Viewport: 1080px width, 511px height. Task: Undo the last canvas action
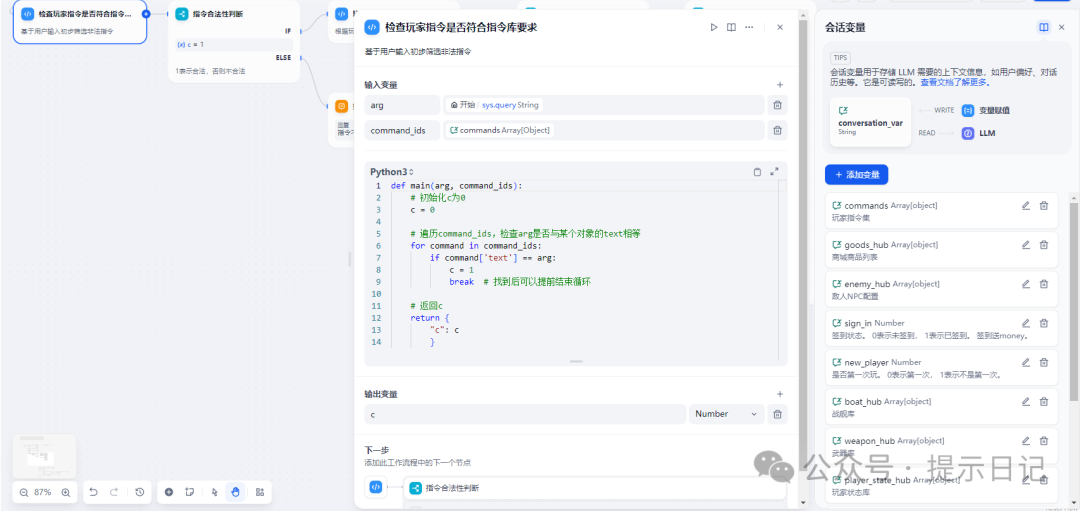93,492
